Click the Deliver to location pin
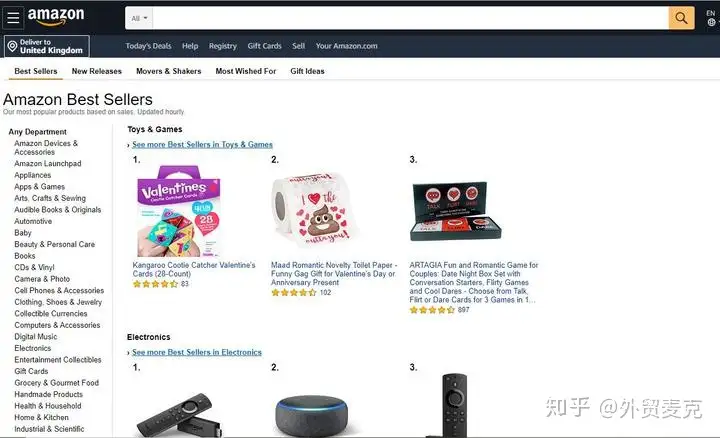720x438 pixels. tap(12, 46)
